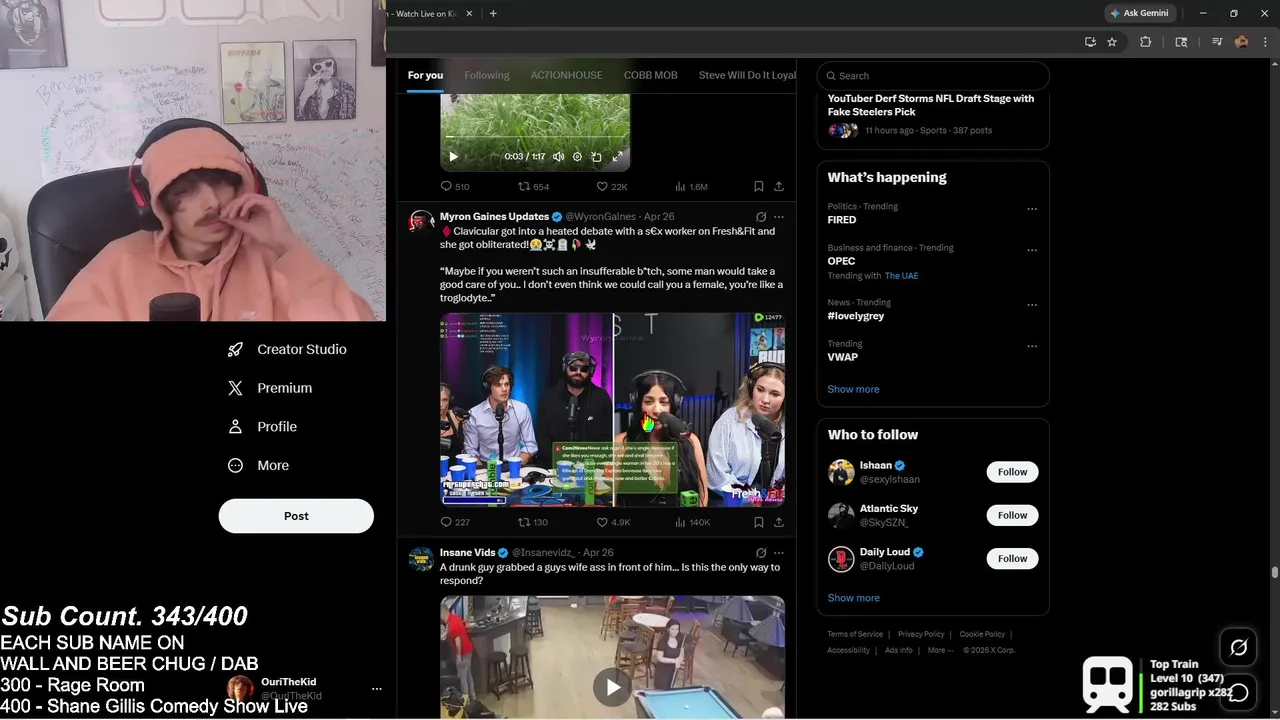Like the Myron Gaines post with 4.9K
Viewport: 1280px width, 720px height.
[x=613, y=522]
